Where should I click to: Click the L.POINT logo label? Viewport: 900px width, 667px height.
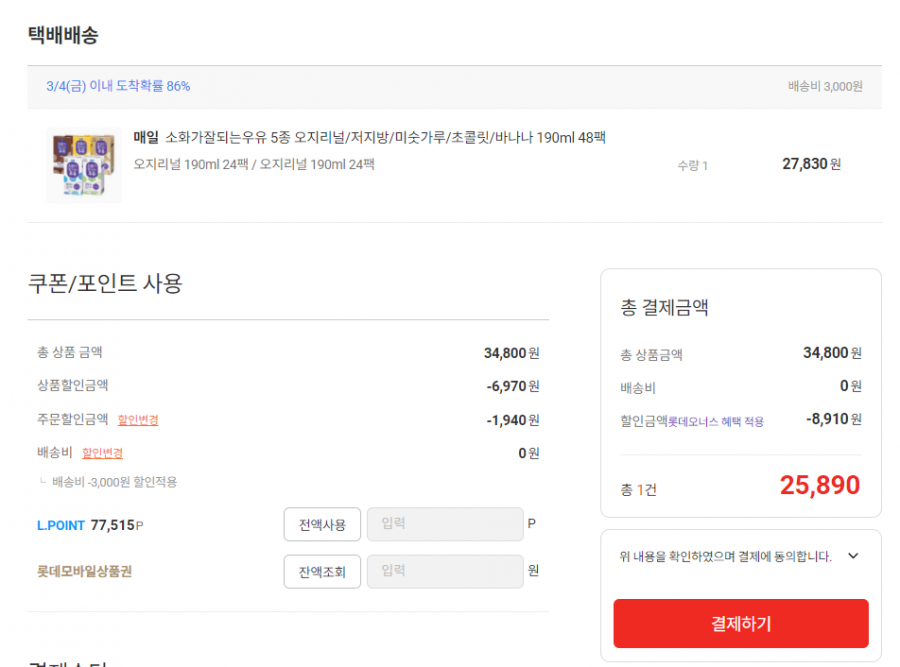[x=61, y=525]
